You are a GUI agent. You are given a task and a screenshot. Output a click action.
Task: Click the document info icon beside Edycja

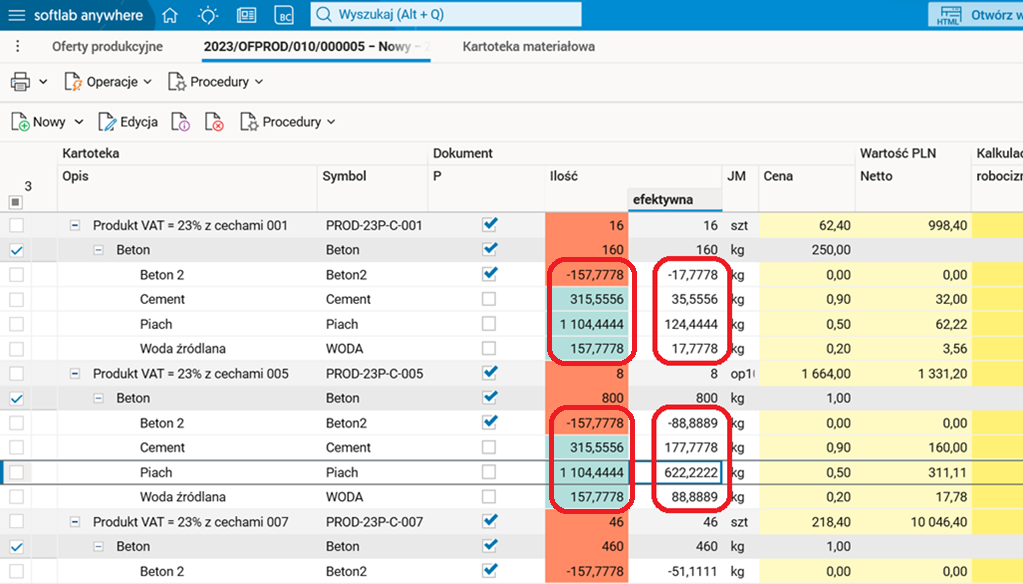point(181,122)
